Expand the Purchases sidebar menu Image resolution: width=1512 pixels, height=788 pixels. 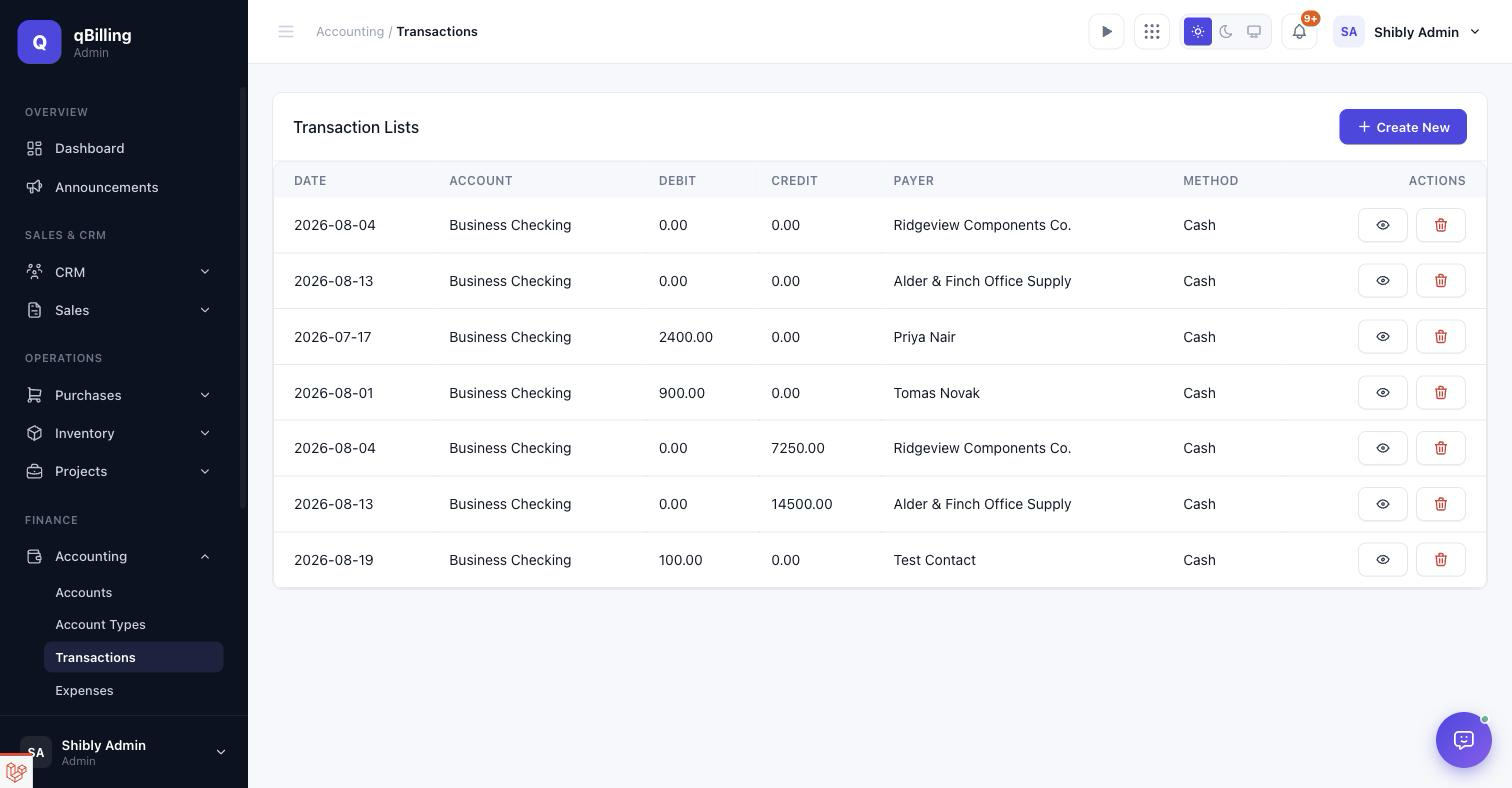point(119,395)
